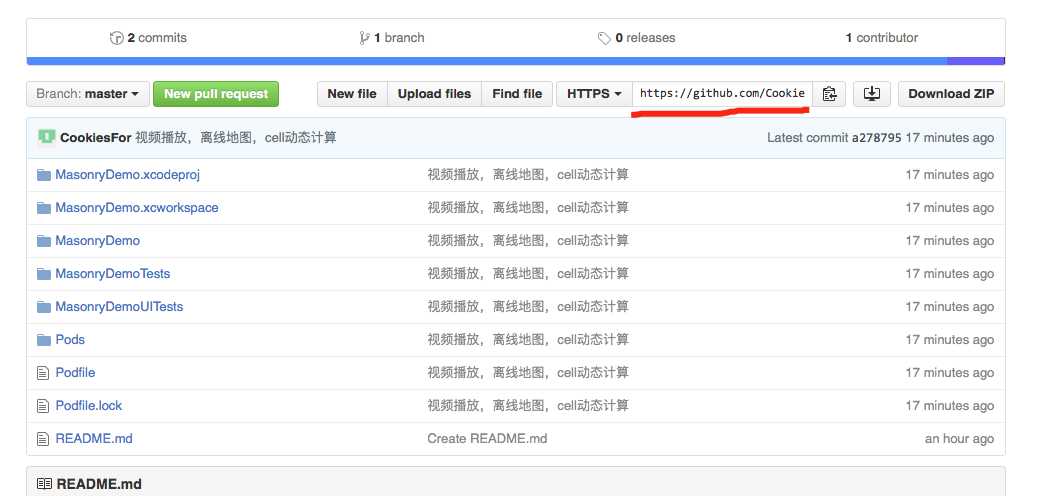
Task: Click the MasonryDemoUITests folder icon
Action: tap(44, 307)
